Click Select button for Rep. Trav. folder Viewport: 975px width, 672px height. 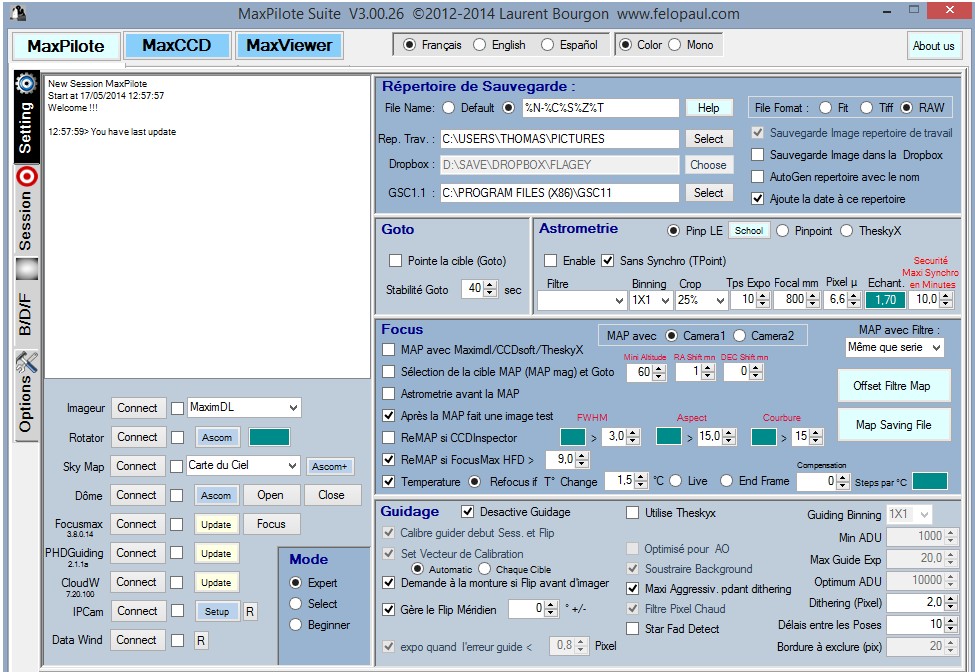(708, 139)
